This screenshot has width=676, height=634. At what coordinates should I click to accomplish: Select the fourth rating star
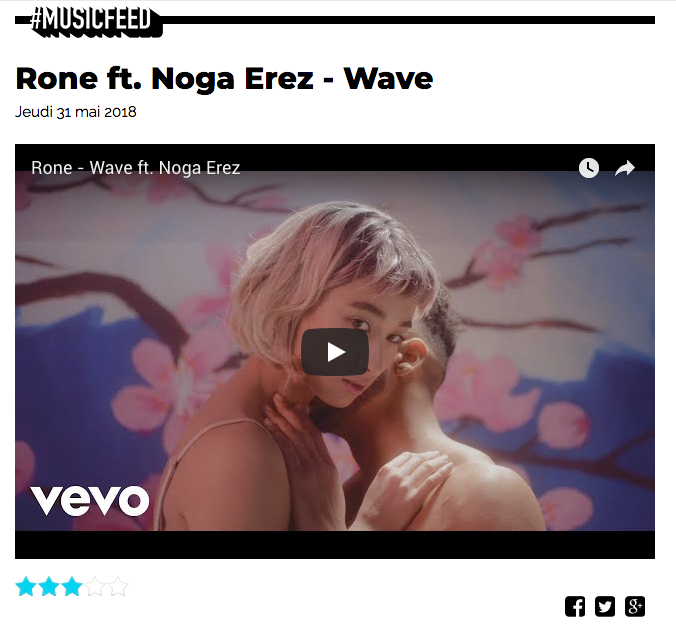[x=95, y=587]
